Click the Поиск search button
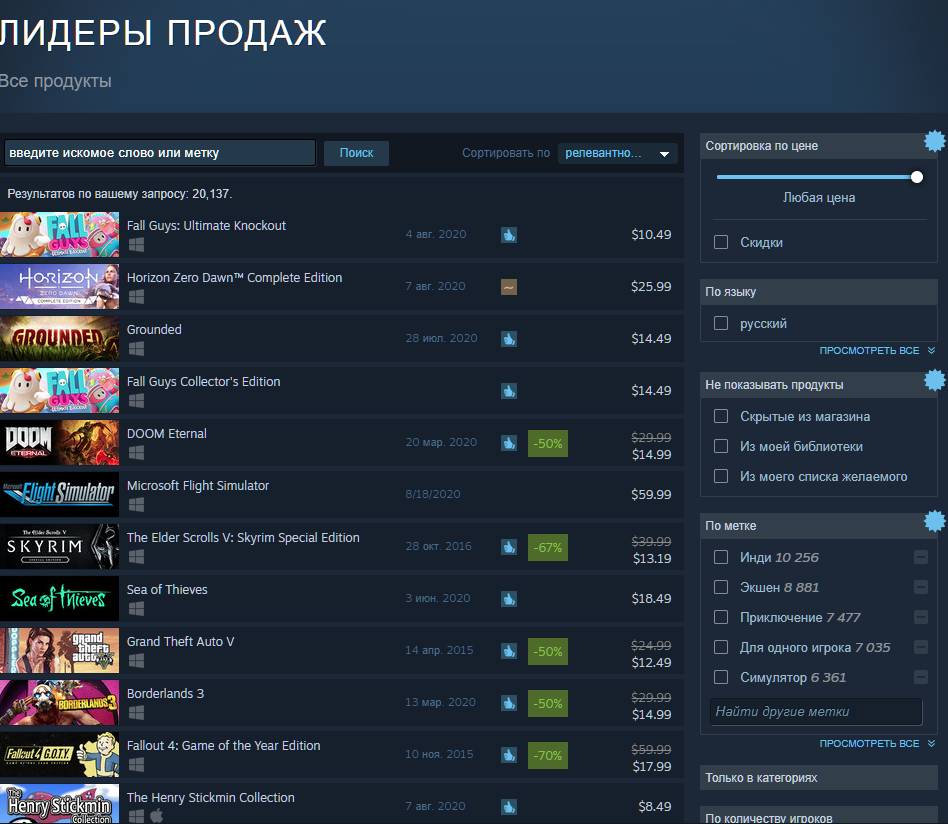Image resolution: width=948 pixels, height=824 pixels. click(356, 153)
